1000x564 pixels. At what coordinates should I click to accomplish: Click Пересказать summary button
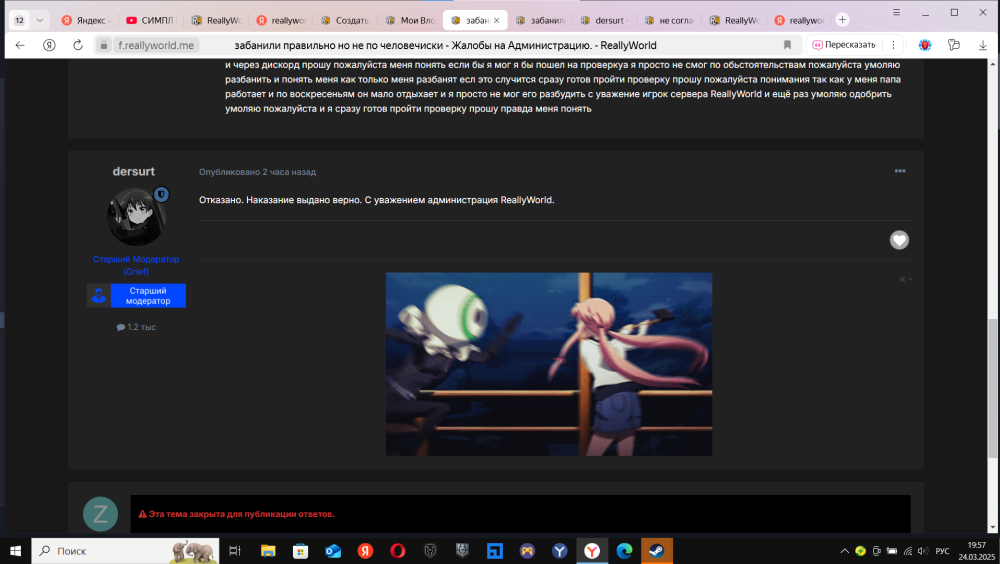click(844, 45)
